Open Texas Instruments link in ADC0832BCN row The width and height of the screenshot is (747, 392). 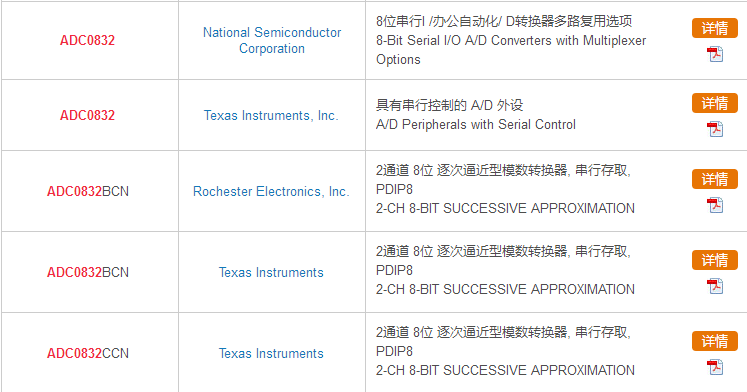point(271,272)
